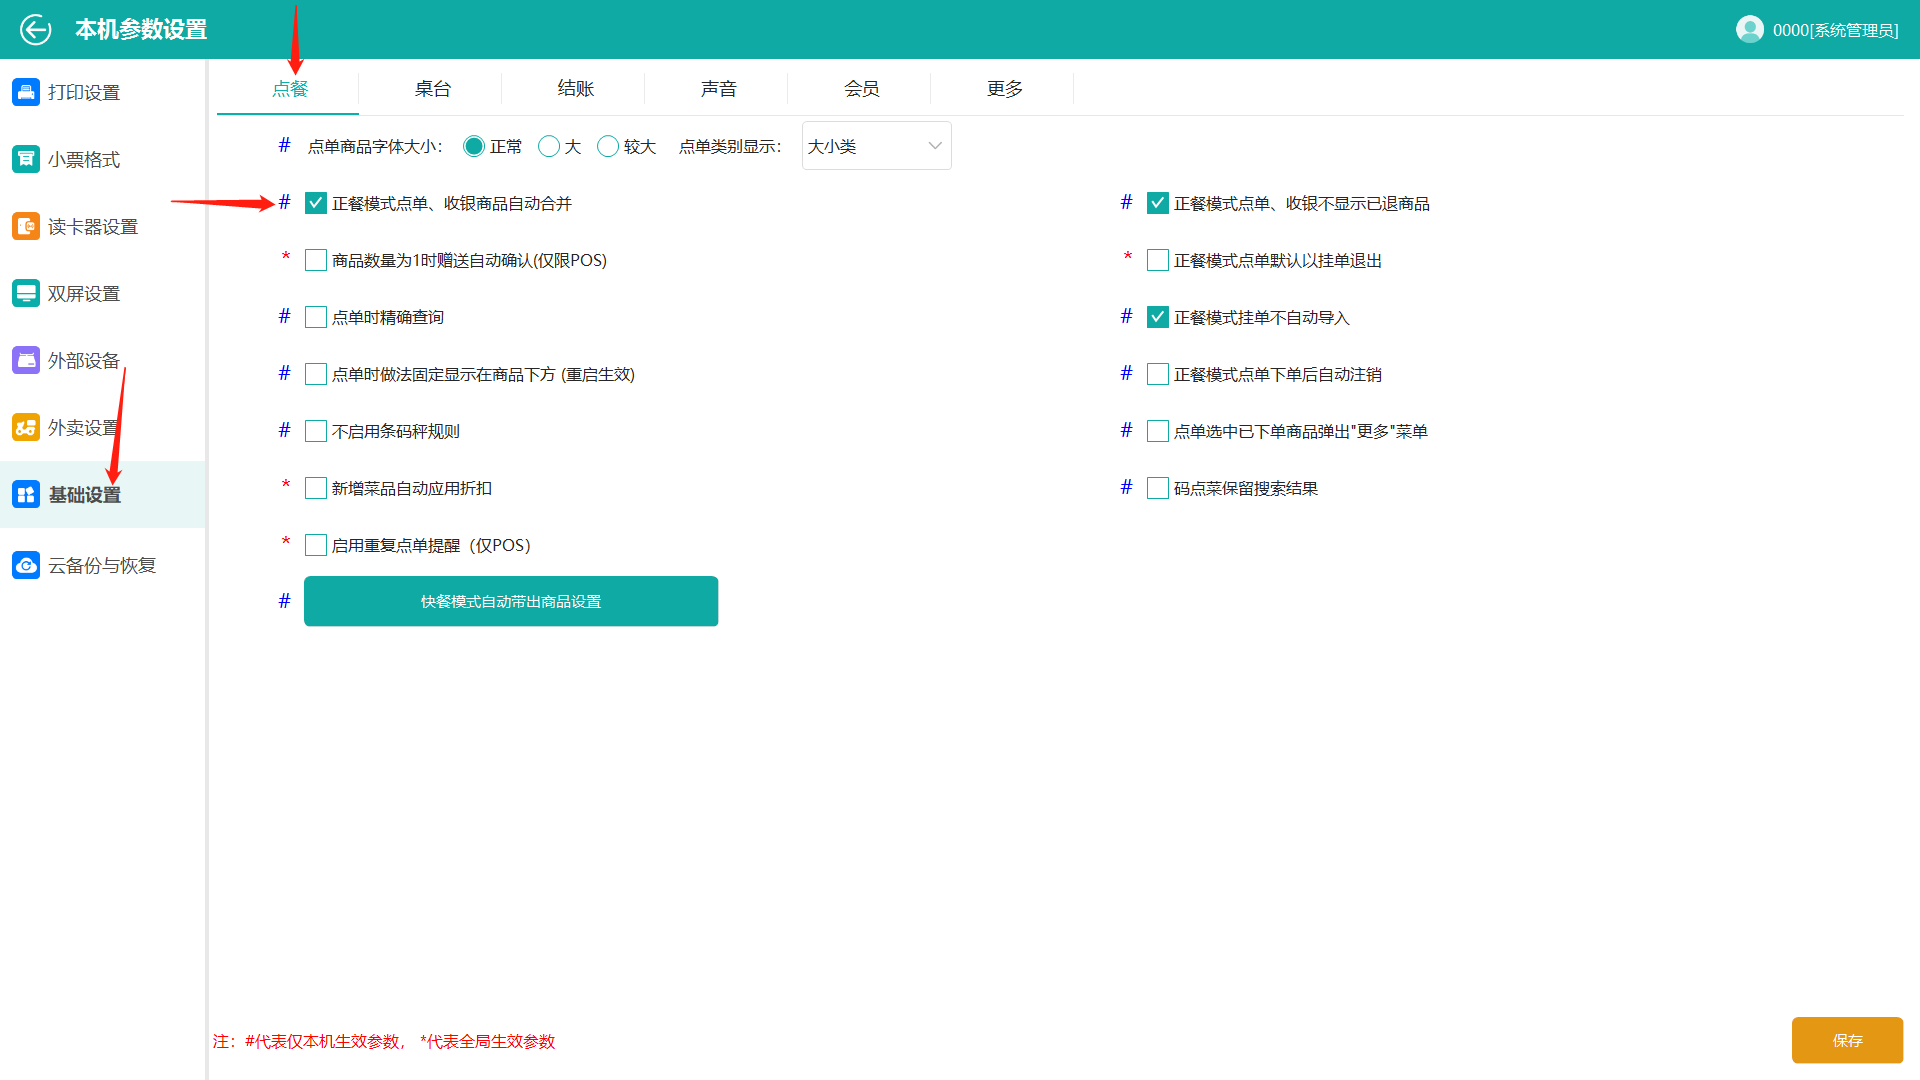1920x1080 pixels.
Task: Uncheck 正餐模式点单、收银商品自动合并 checkbox
Action: [316, 203]
